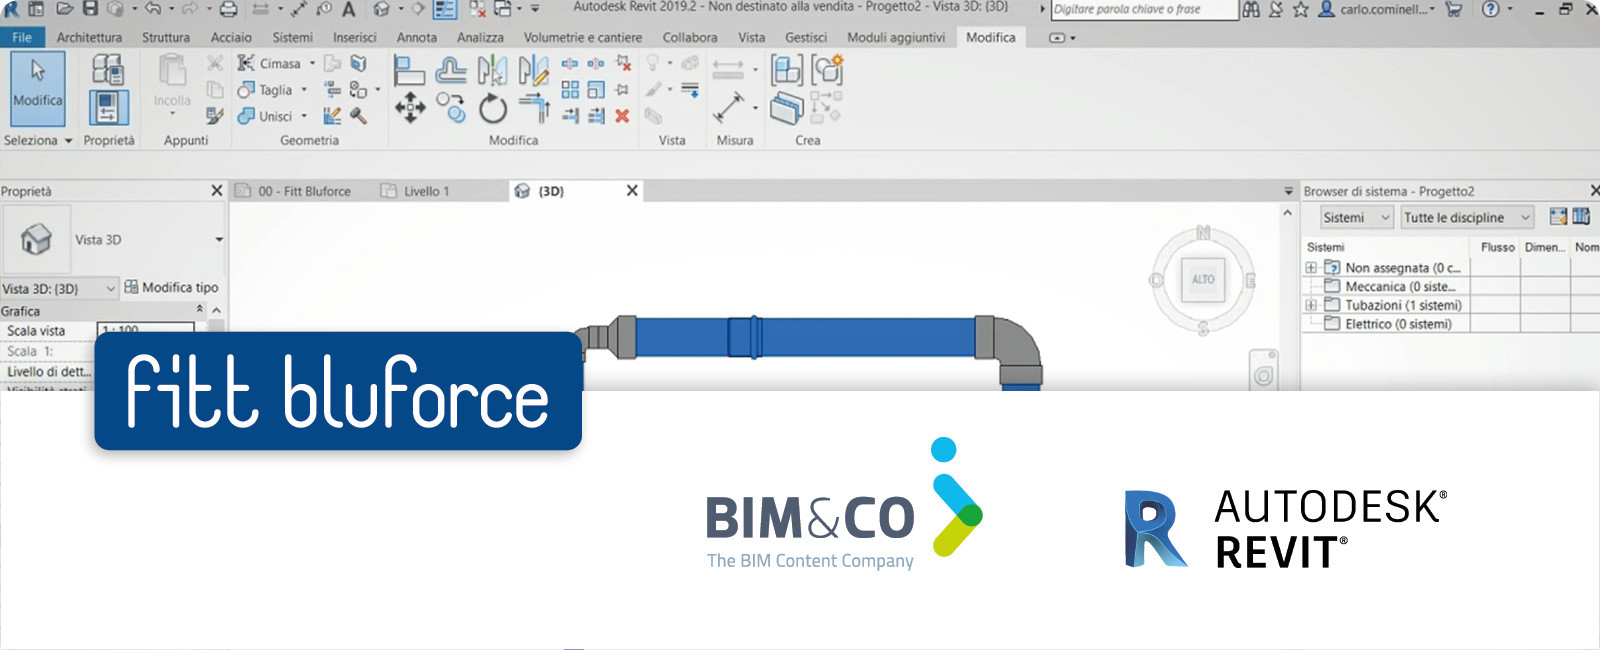This screenshot has width=1600, height=650.
Task: Select the Offset tool
Action: [451, 70]
